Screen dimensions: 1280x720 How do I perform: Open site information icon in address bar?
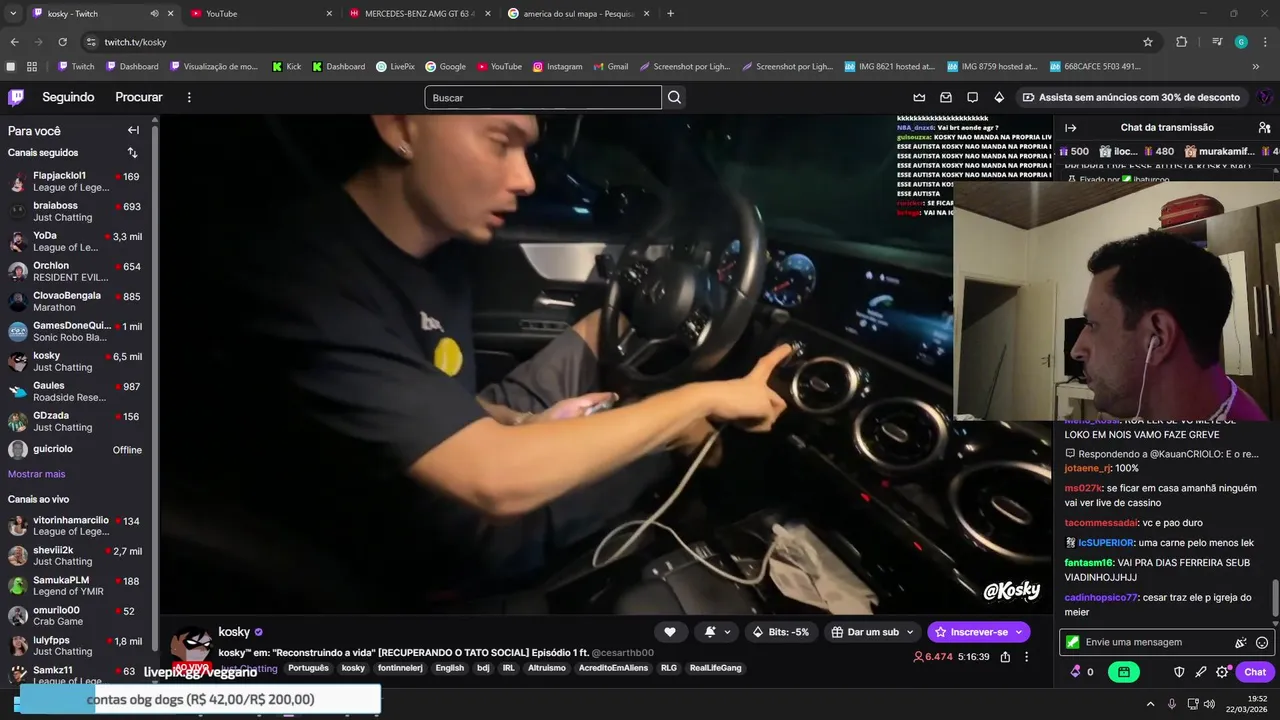click(x=91, y=42)
